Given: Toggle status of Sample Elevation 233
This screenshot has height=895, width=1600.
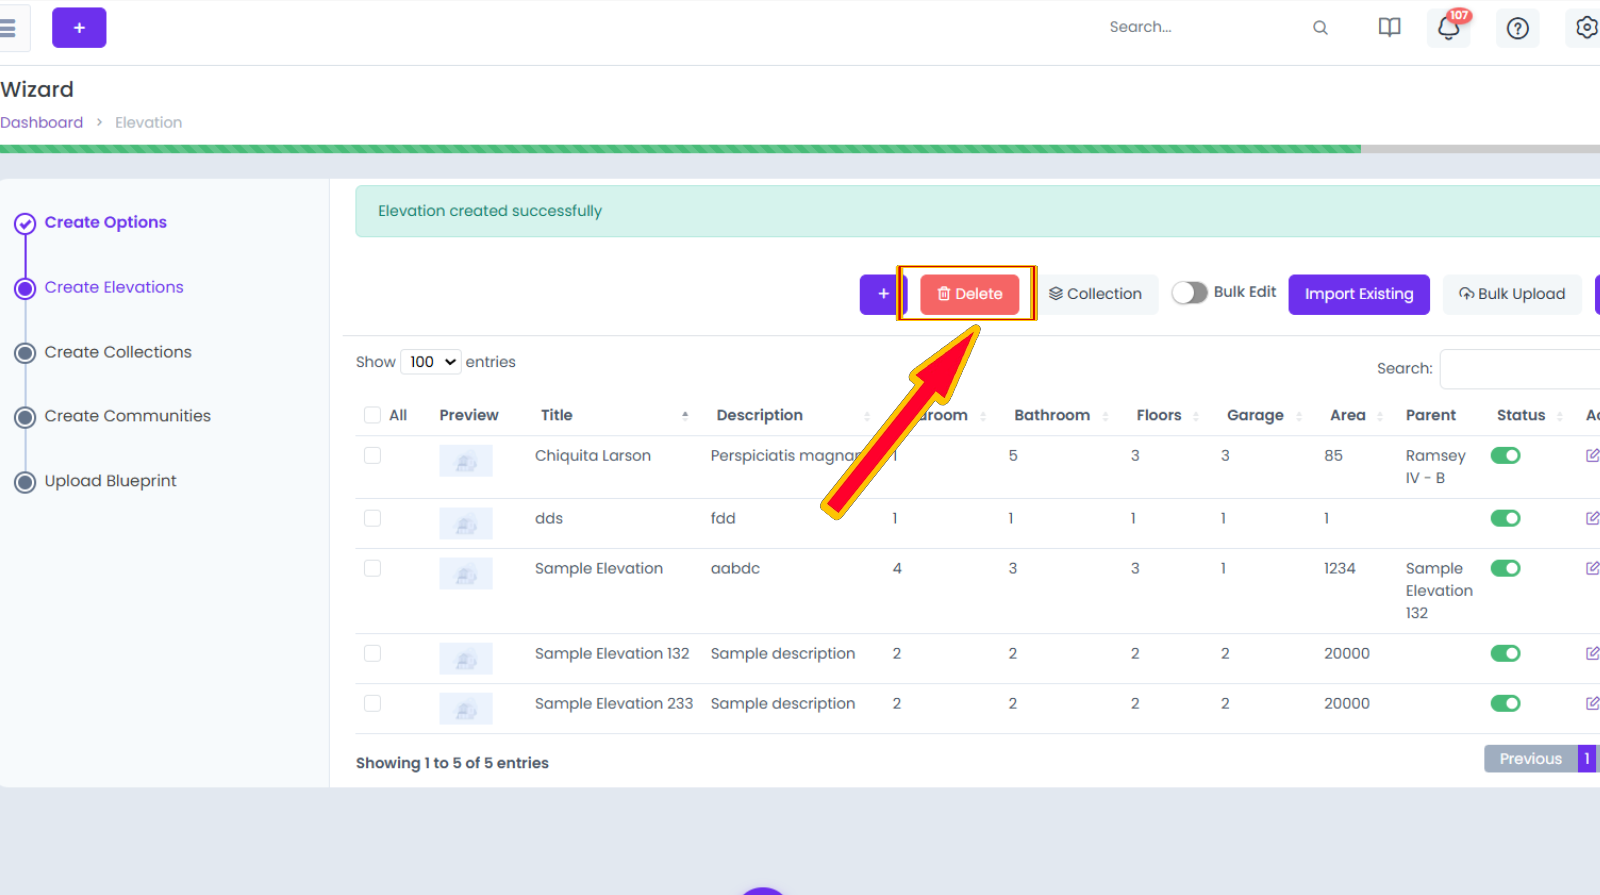Looking at the screenshot, I should click(1505, 703).
